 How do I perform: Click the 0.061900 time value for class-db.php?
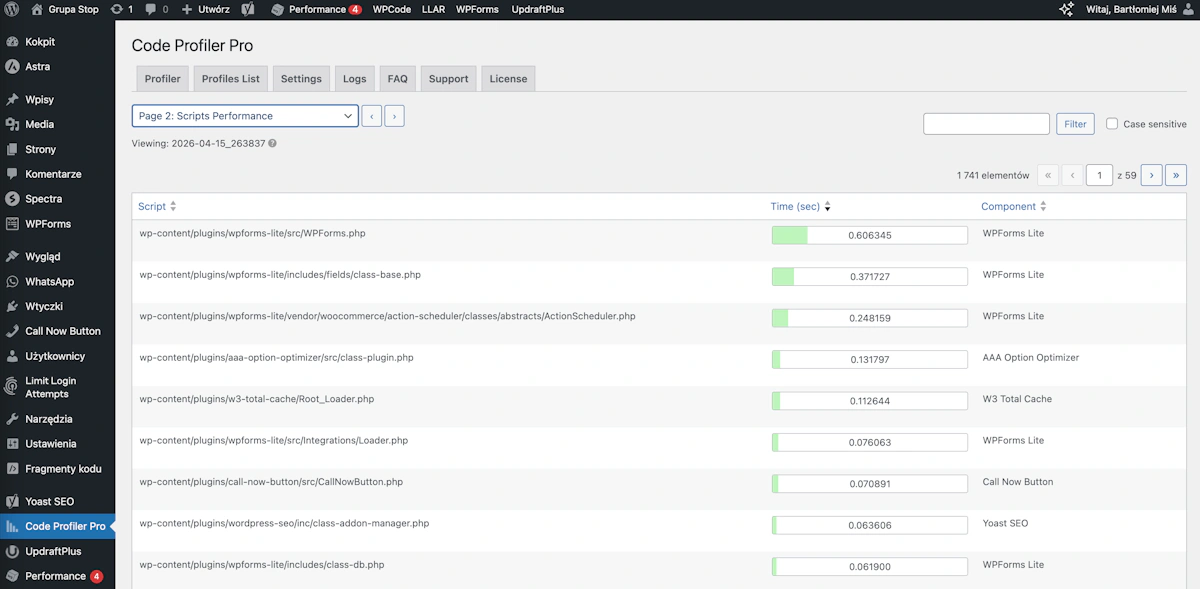point(870,567)
